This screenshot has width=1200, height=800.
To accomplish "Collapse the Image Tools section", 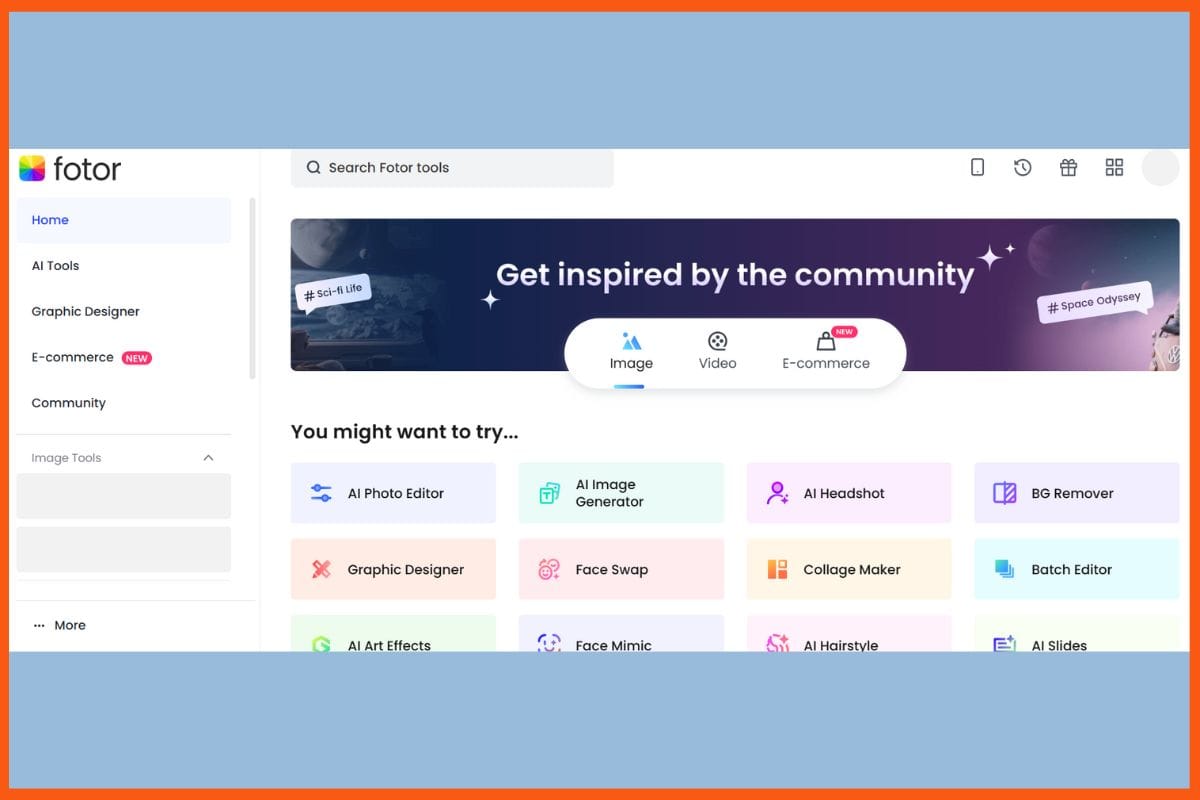I will point(208,458).
